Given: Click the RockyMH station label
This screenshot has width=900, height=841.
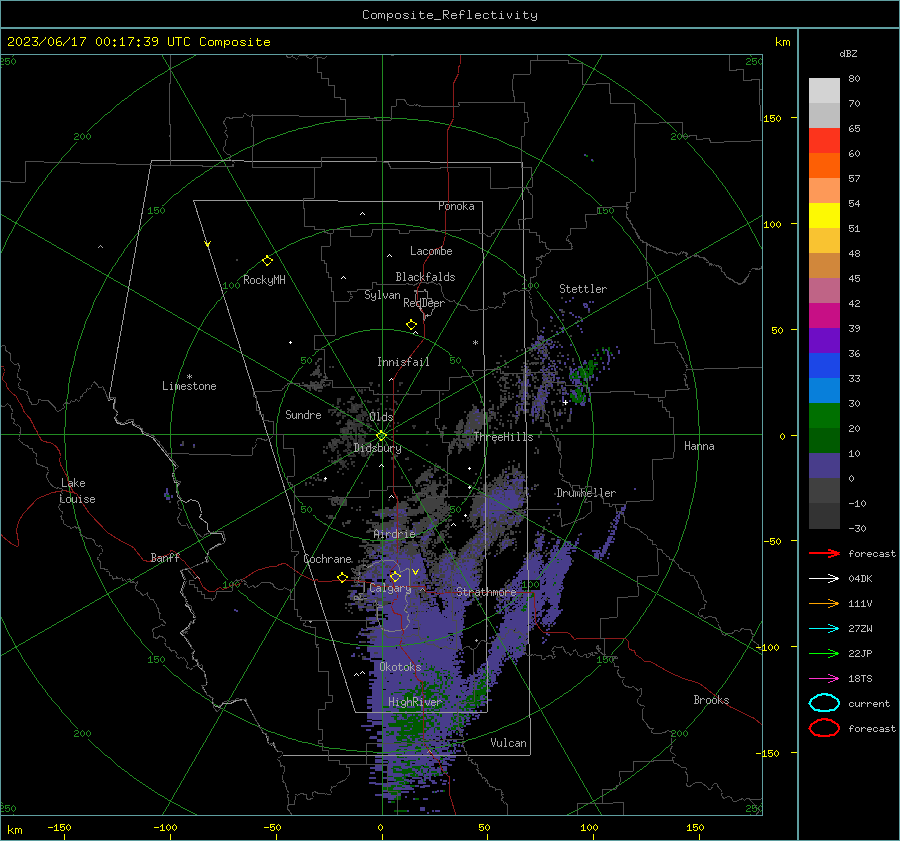Looking at the screenshot, I should pos(264,280).
